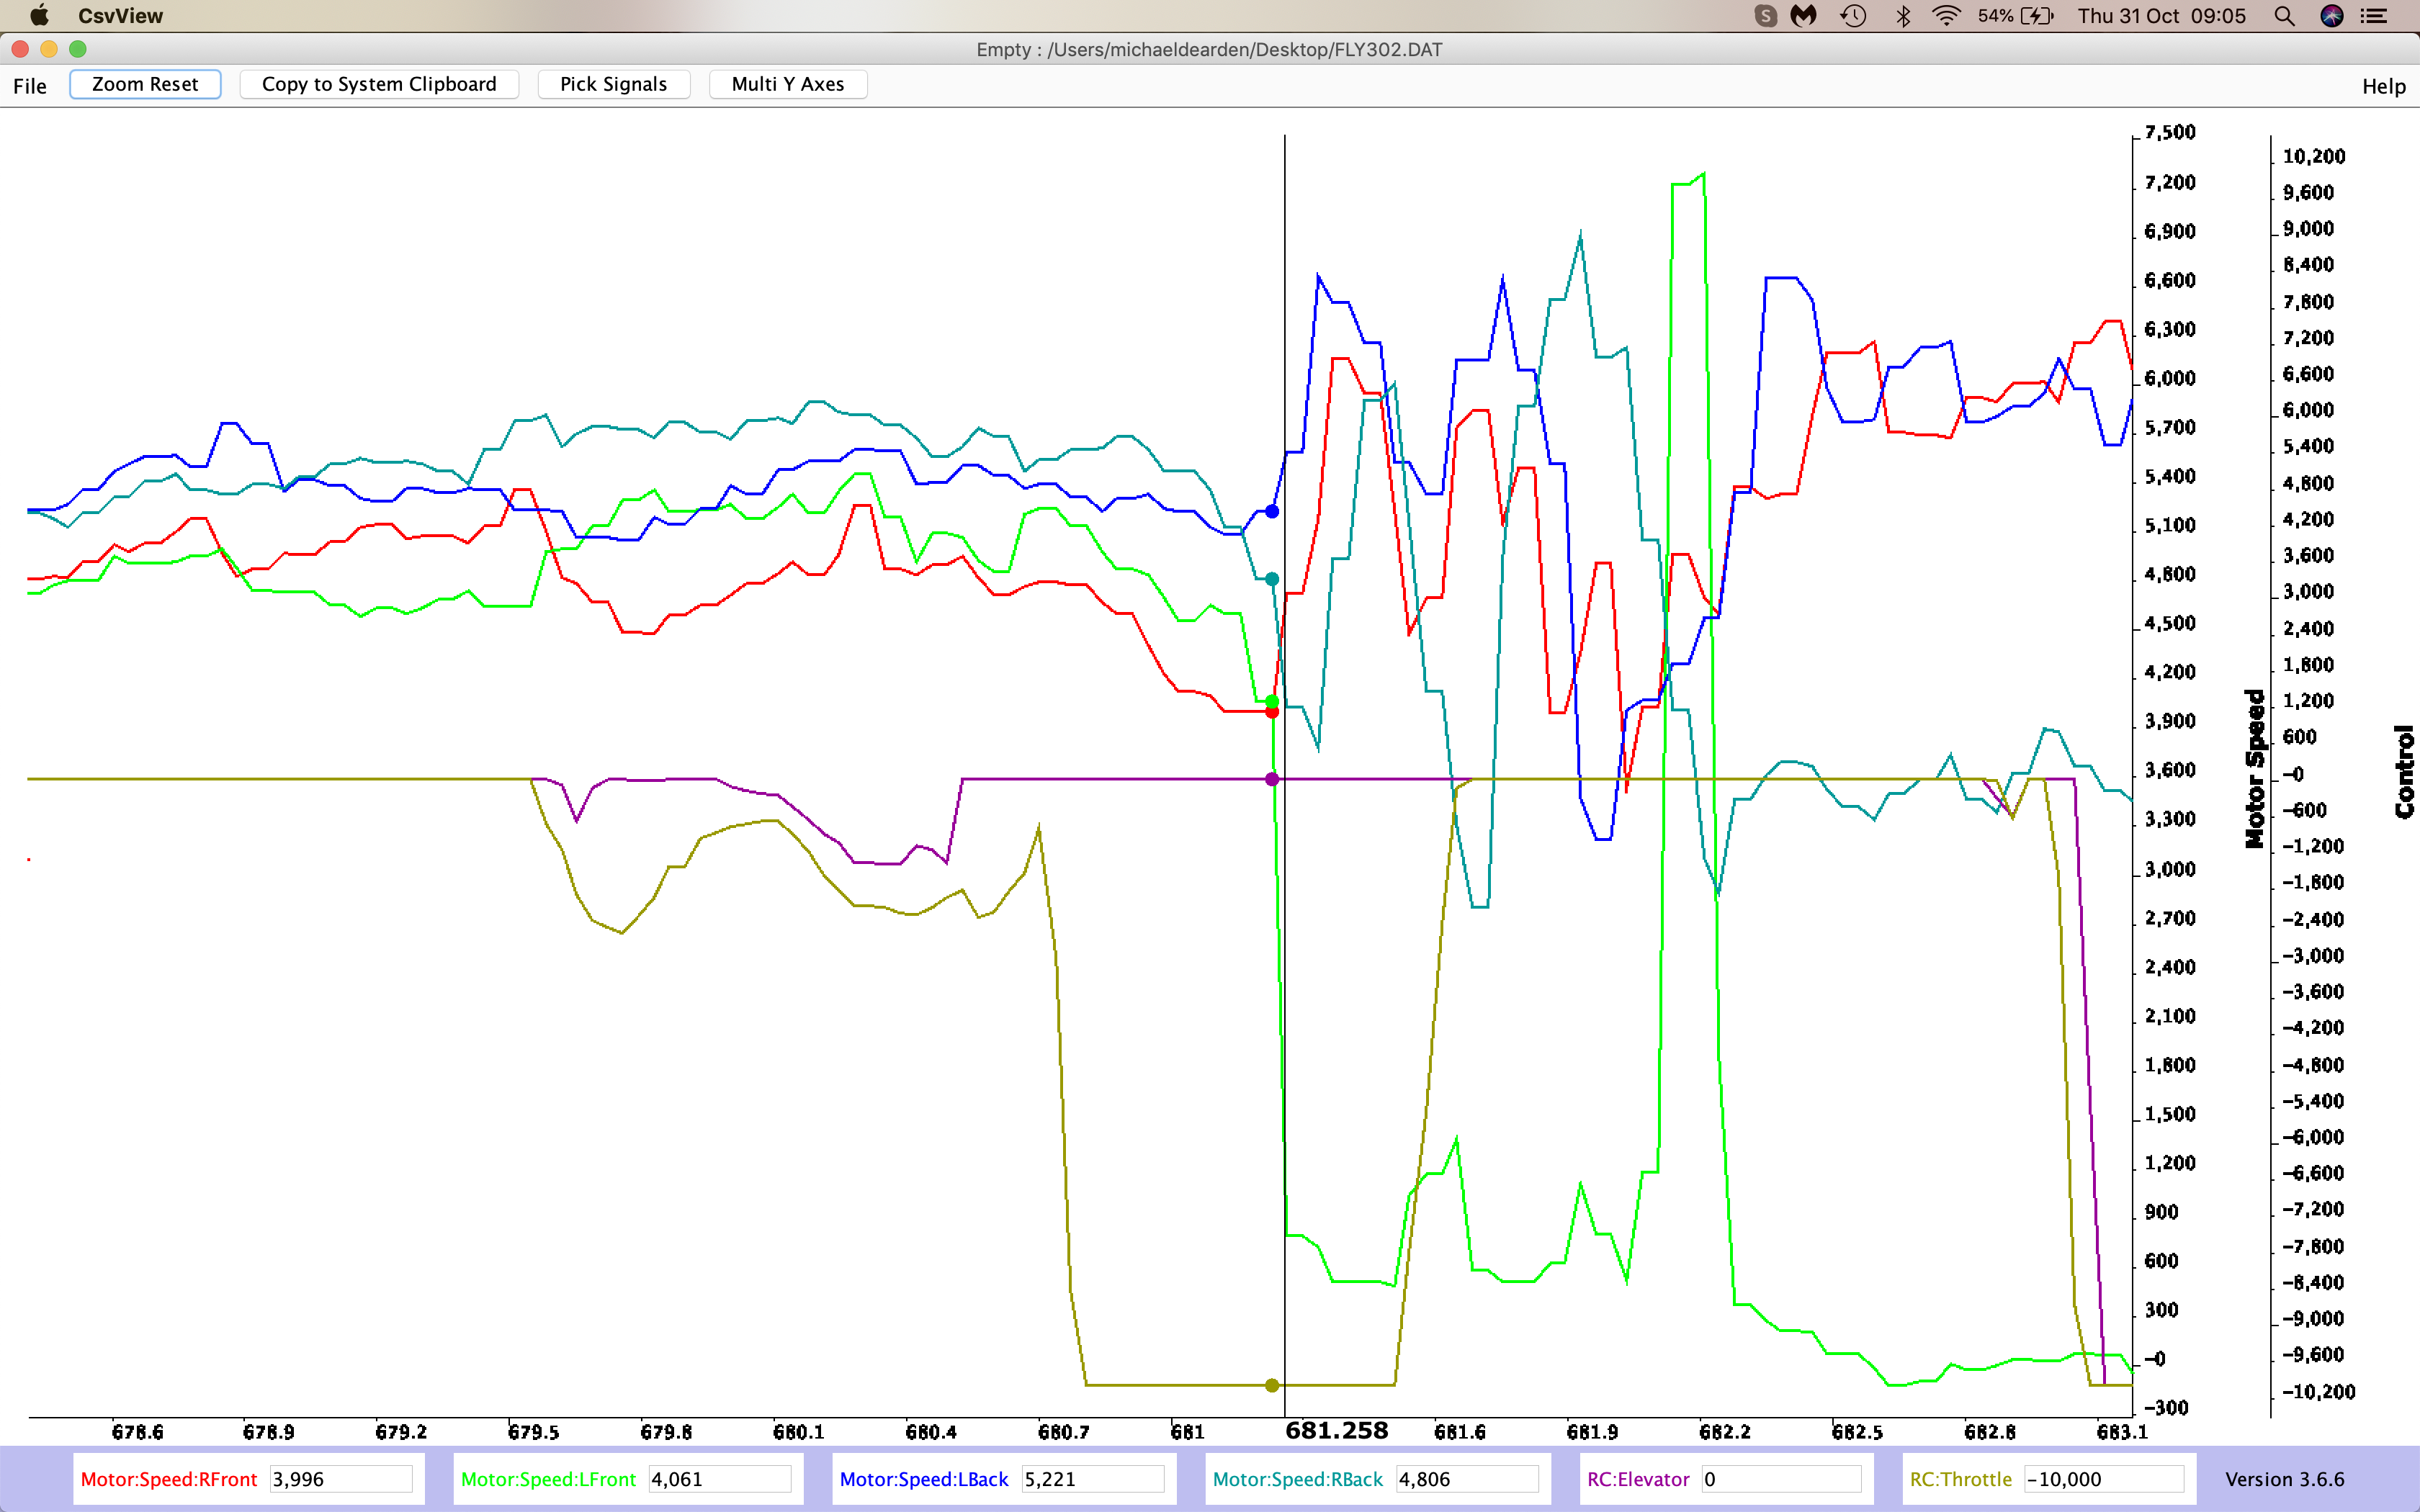
Task: Click the Motor:Speed:RFront value field
Action: coord(341,1479)
